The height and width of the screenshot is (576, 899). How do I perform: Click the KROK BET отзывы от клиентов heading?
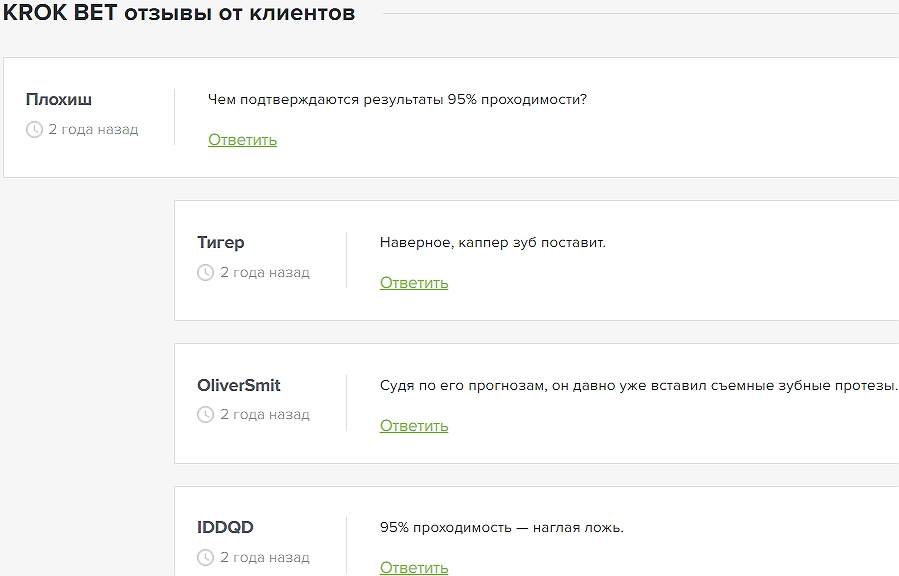pyautogui.click(x=179, y=15)
